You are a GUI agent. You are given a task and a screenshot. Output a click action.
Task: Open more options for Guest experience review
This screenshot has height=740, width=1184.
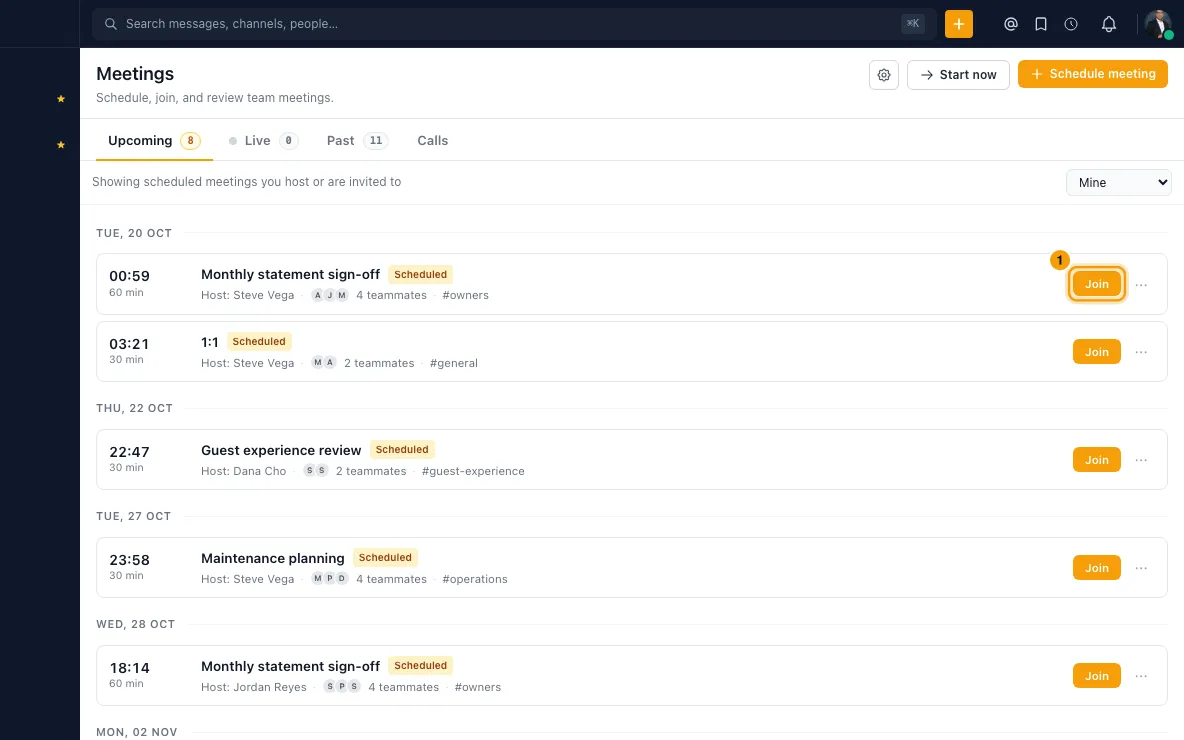pyautogui.click(x=1141, y=460)
